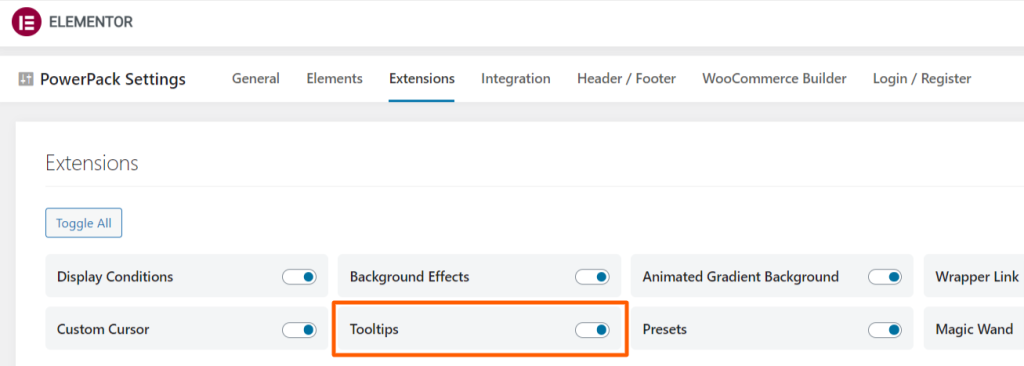Open WooCommerce Builder tab
The height and width of the screenshot is (366, 1024).
tap(775, 79)
